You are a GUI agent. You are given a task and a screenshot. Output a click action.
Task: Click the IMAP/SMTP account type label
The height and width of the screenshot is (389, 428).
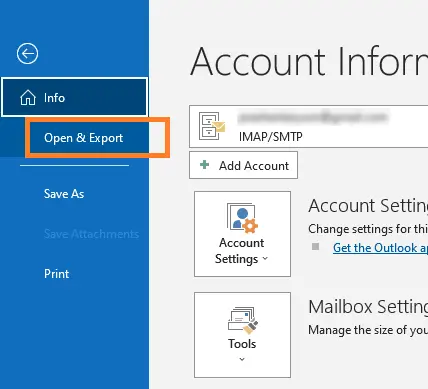pos(271,136)
